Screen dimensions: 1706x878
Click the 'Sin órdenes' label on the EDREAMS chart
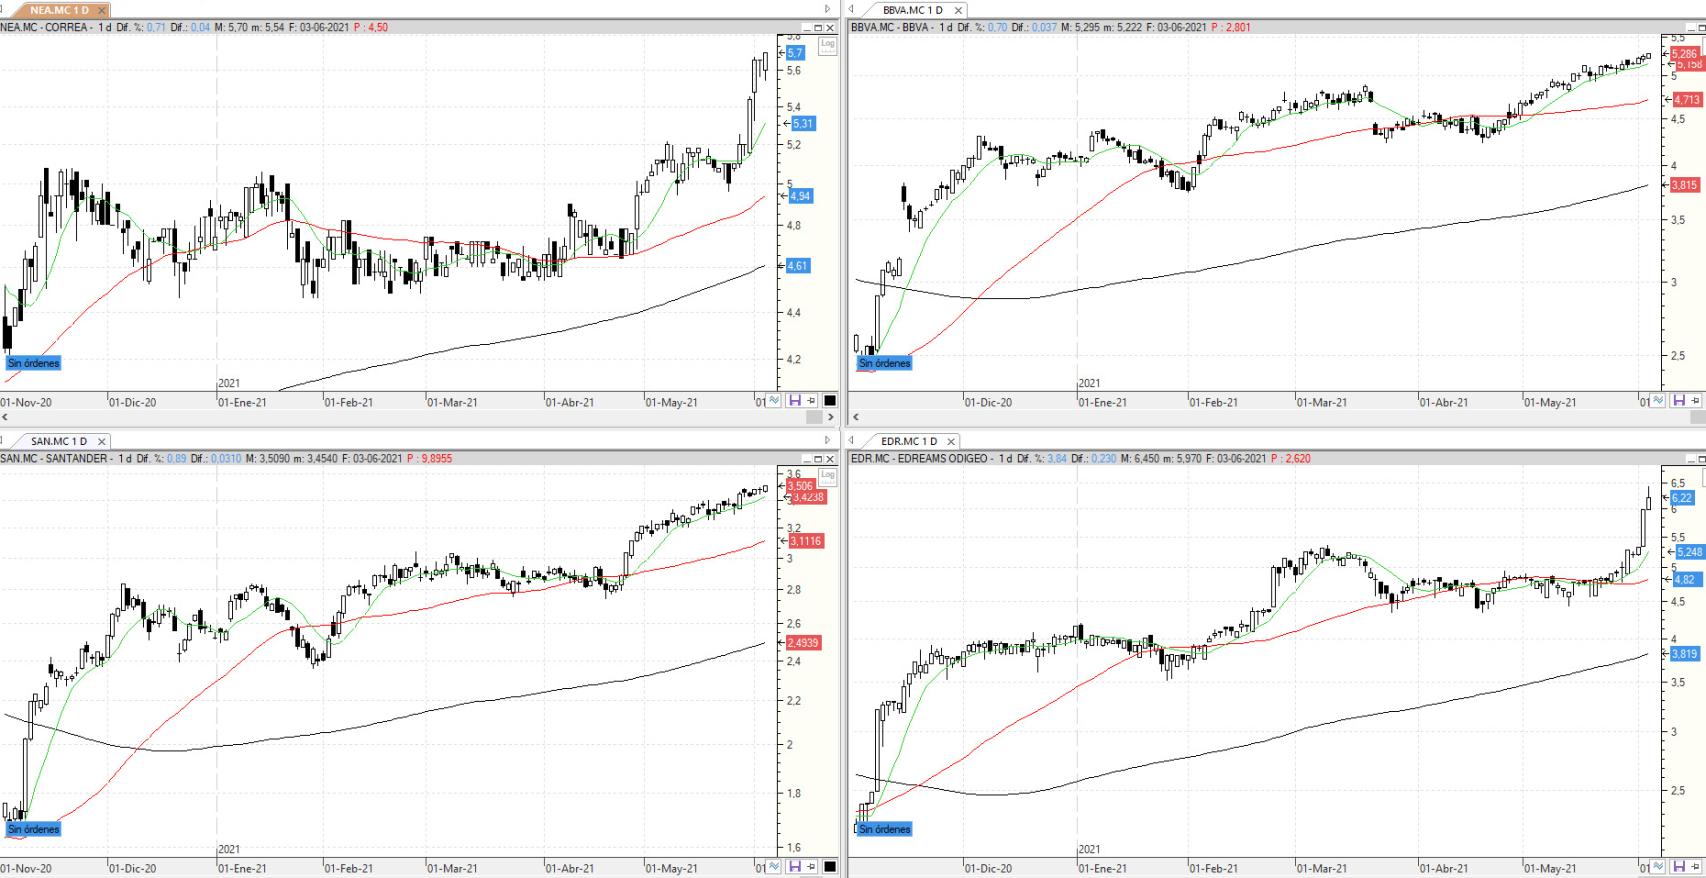(x=884, y=829)
